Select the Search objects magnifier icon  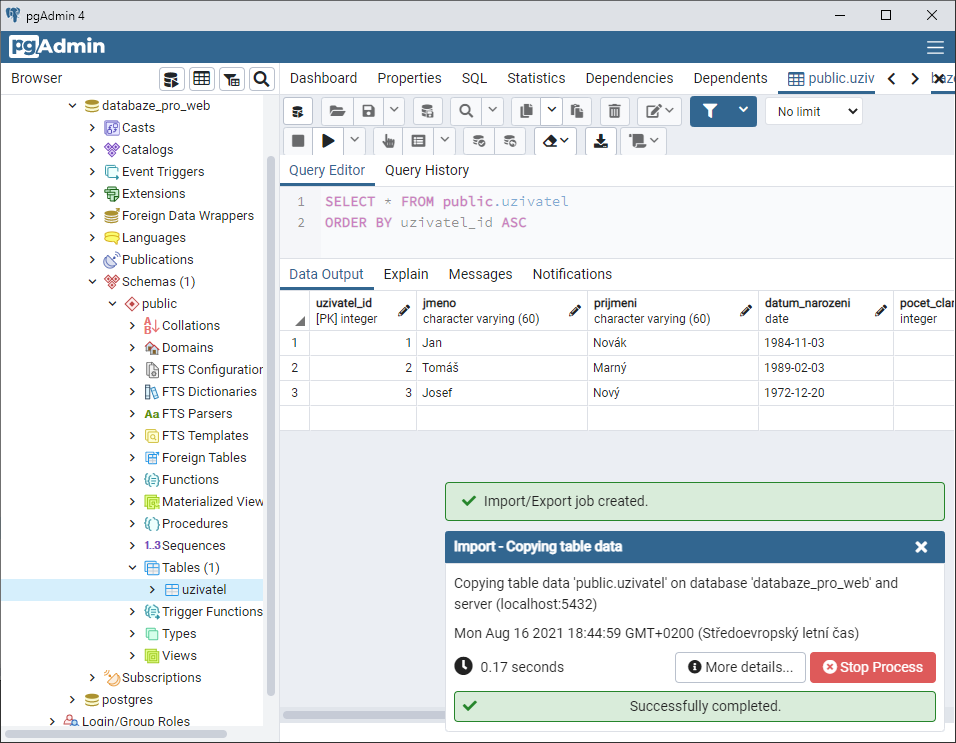[x=259, y=78]
